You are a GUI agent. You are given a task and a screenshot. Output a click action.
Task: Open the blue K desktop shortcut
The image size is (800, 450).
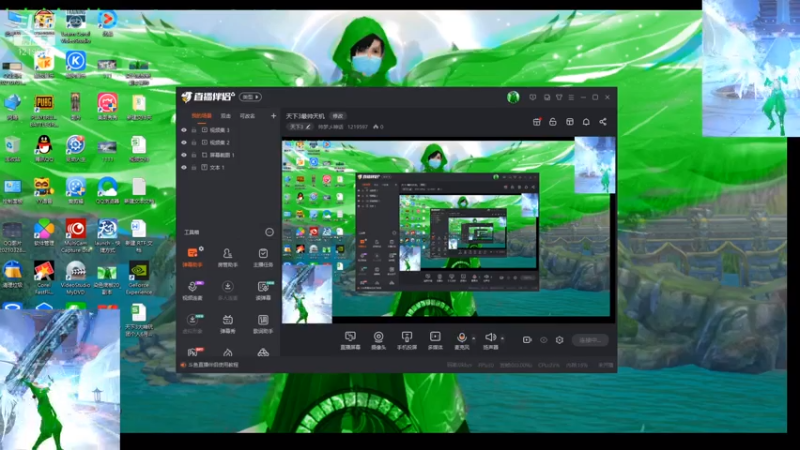(x=76, y=64)
